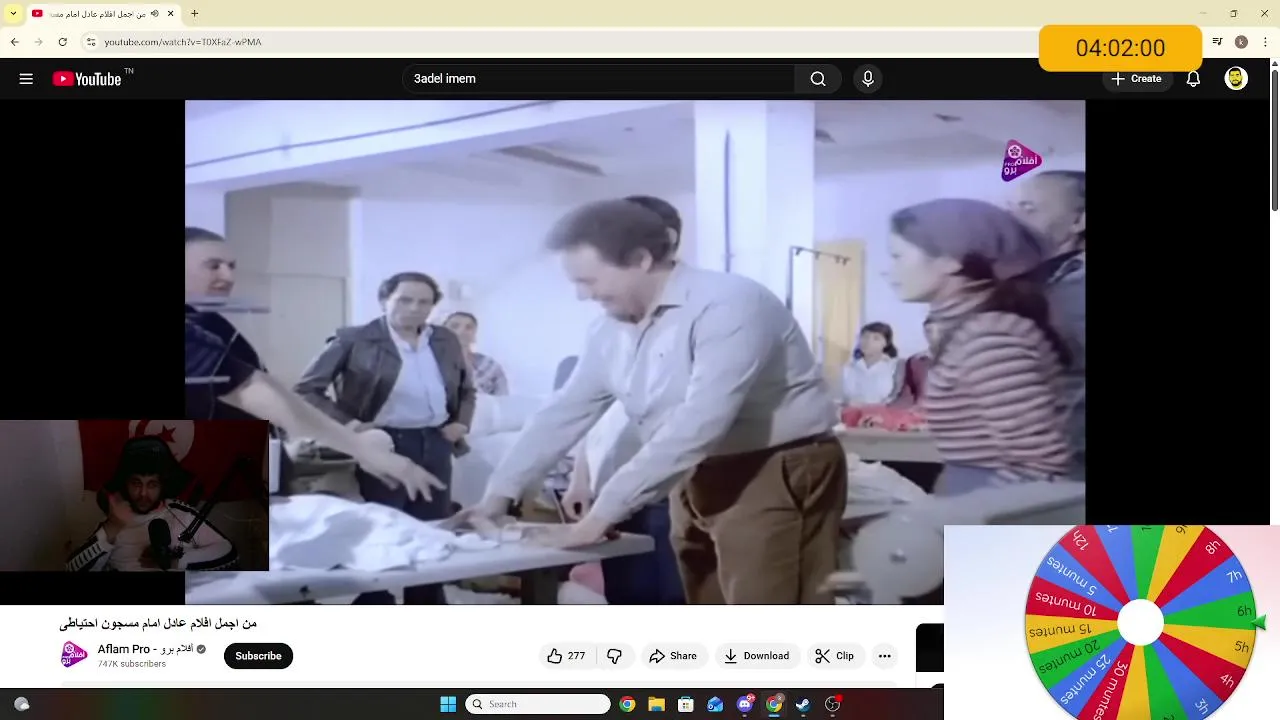Download the video
This screenshot has height=720, width=1280.
(x=757, y=656)
